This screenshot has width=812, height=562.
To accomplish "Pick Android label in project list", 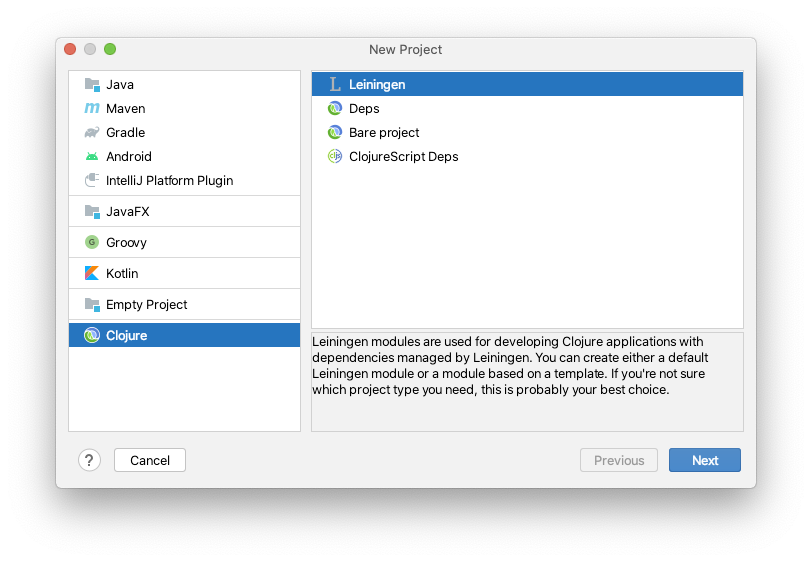I will [128, 156].
